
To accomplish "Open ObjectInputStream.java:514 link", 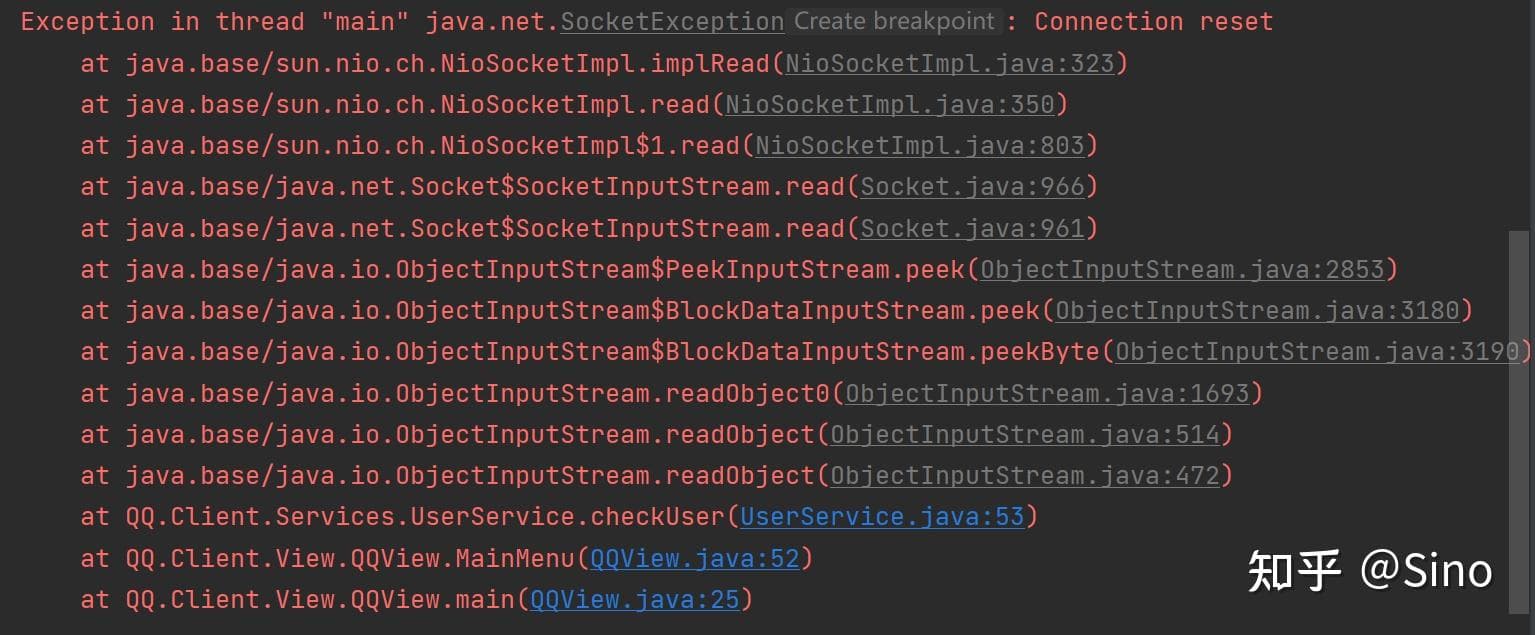I will [x=1025, y=435].
